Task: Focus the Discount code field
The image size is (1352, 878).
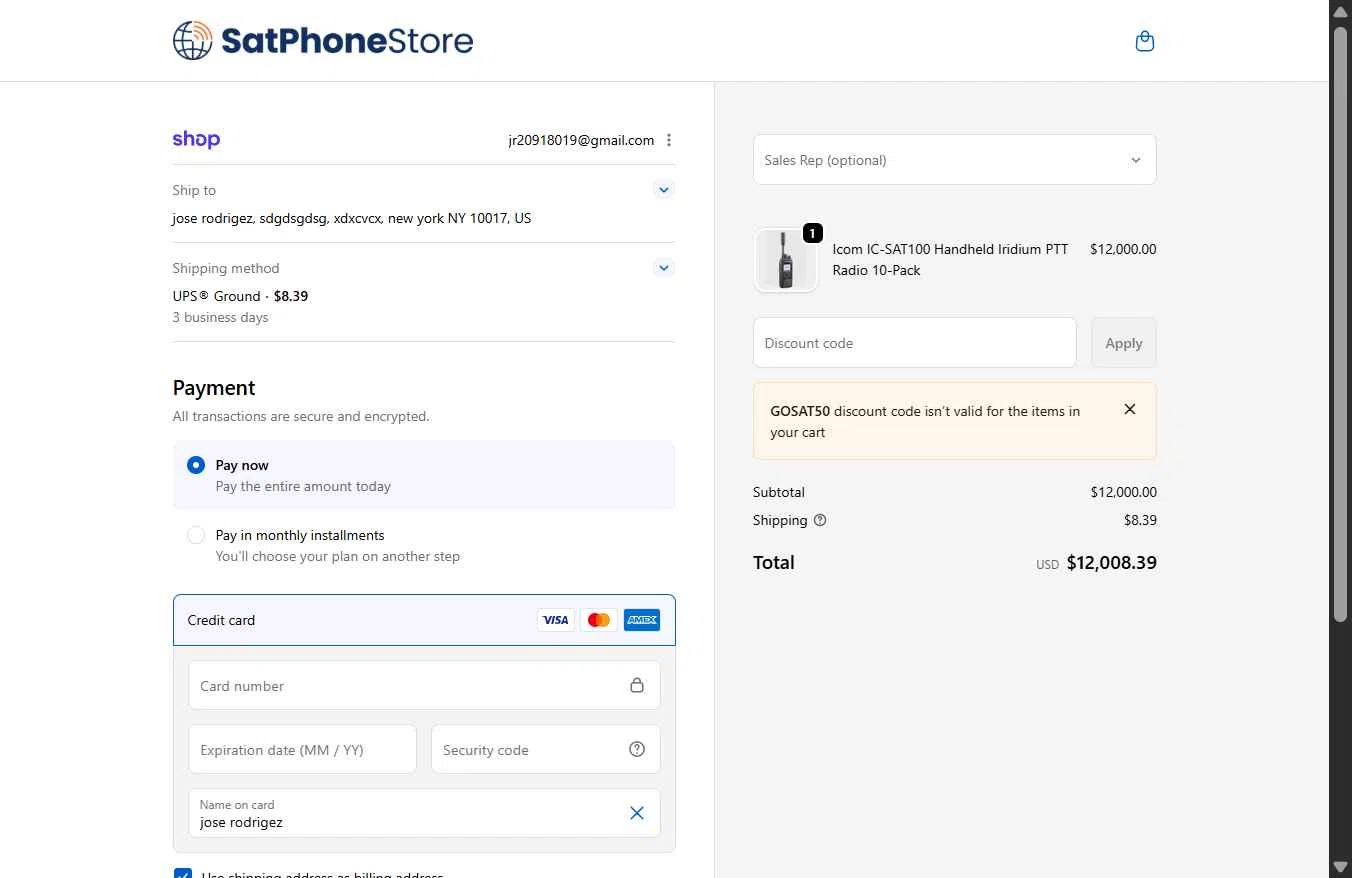Action: point(914,343)
